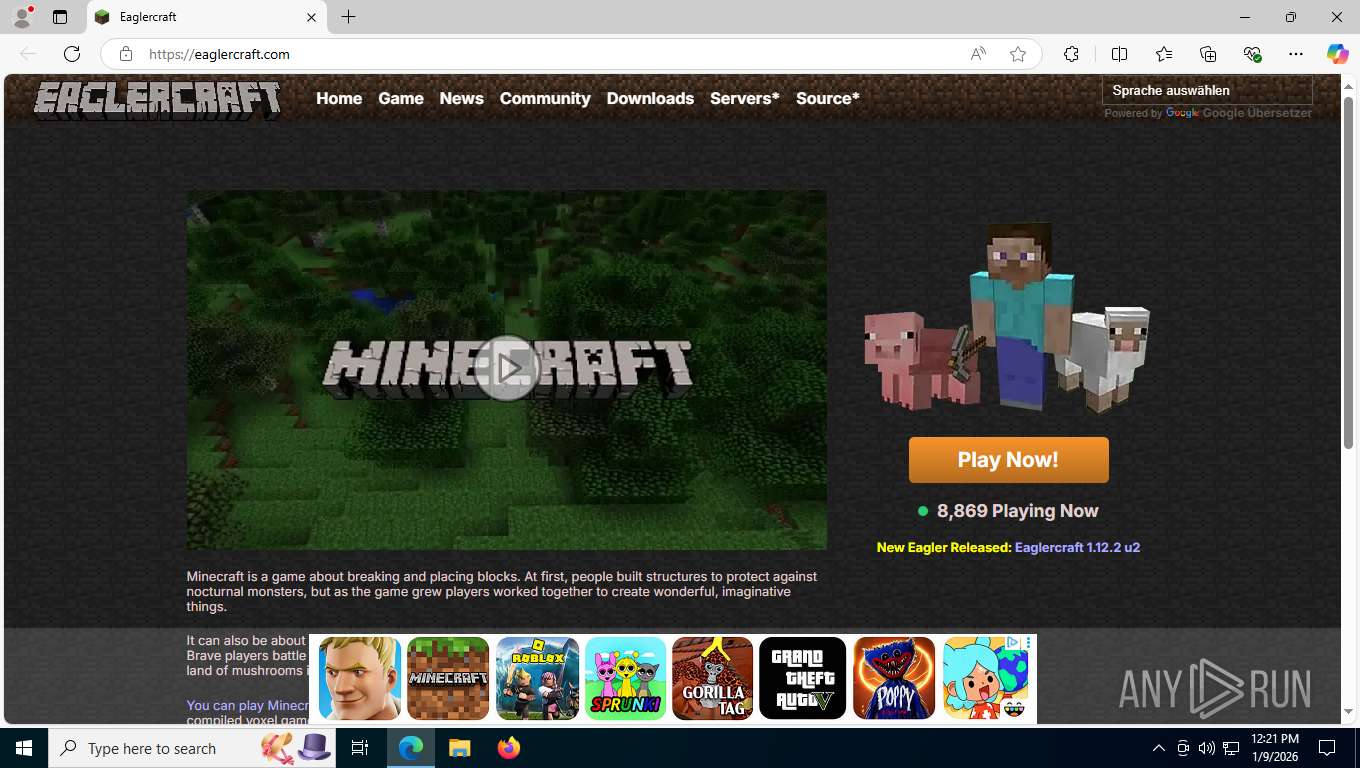1360x768 pixels.
Task: Click the Edge icon in taskbar
Action: (410, 748)
